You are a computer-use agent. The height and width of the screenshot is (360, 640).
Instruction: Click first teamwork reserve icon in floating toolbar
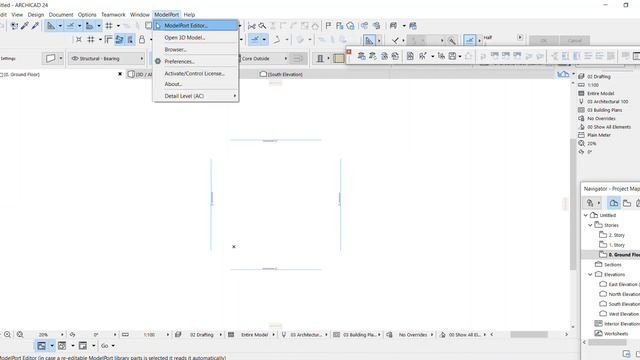click(x=361, y=56)
